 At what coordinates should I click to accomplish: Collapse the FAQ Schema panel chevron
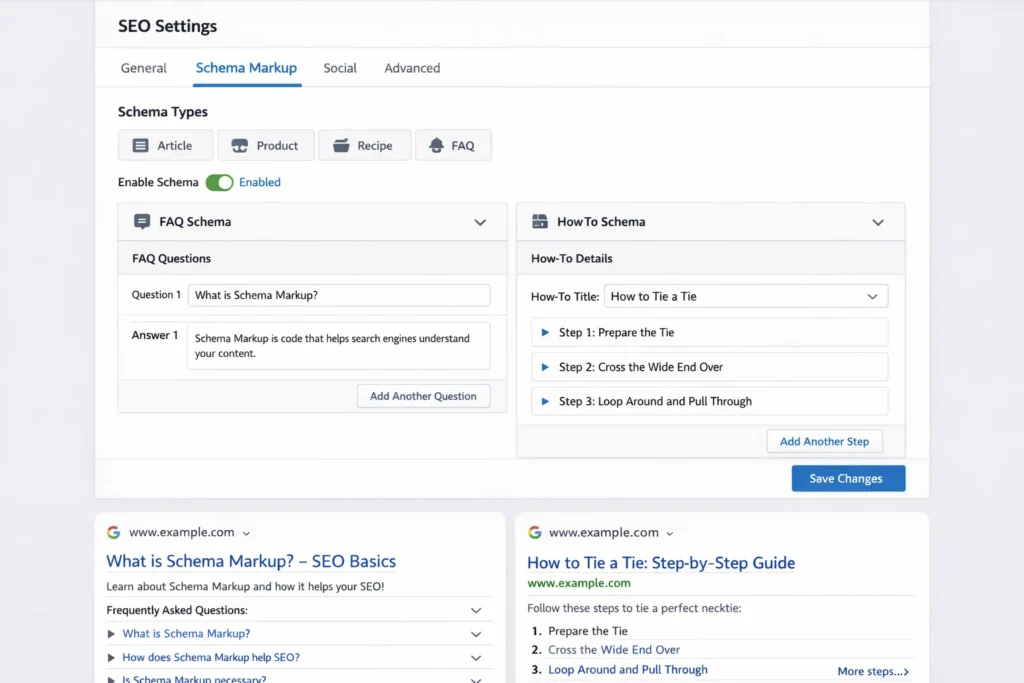pos(480,223)
